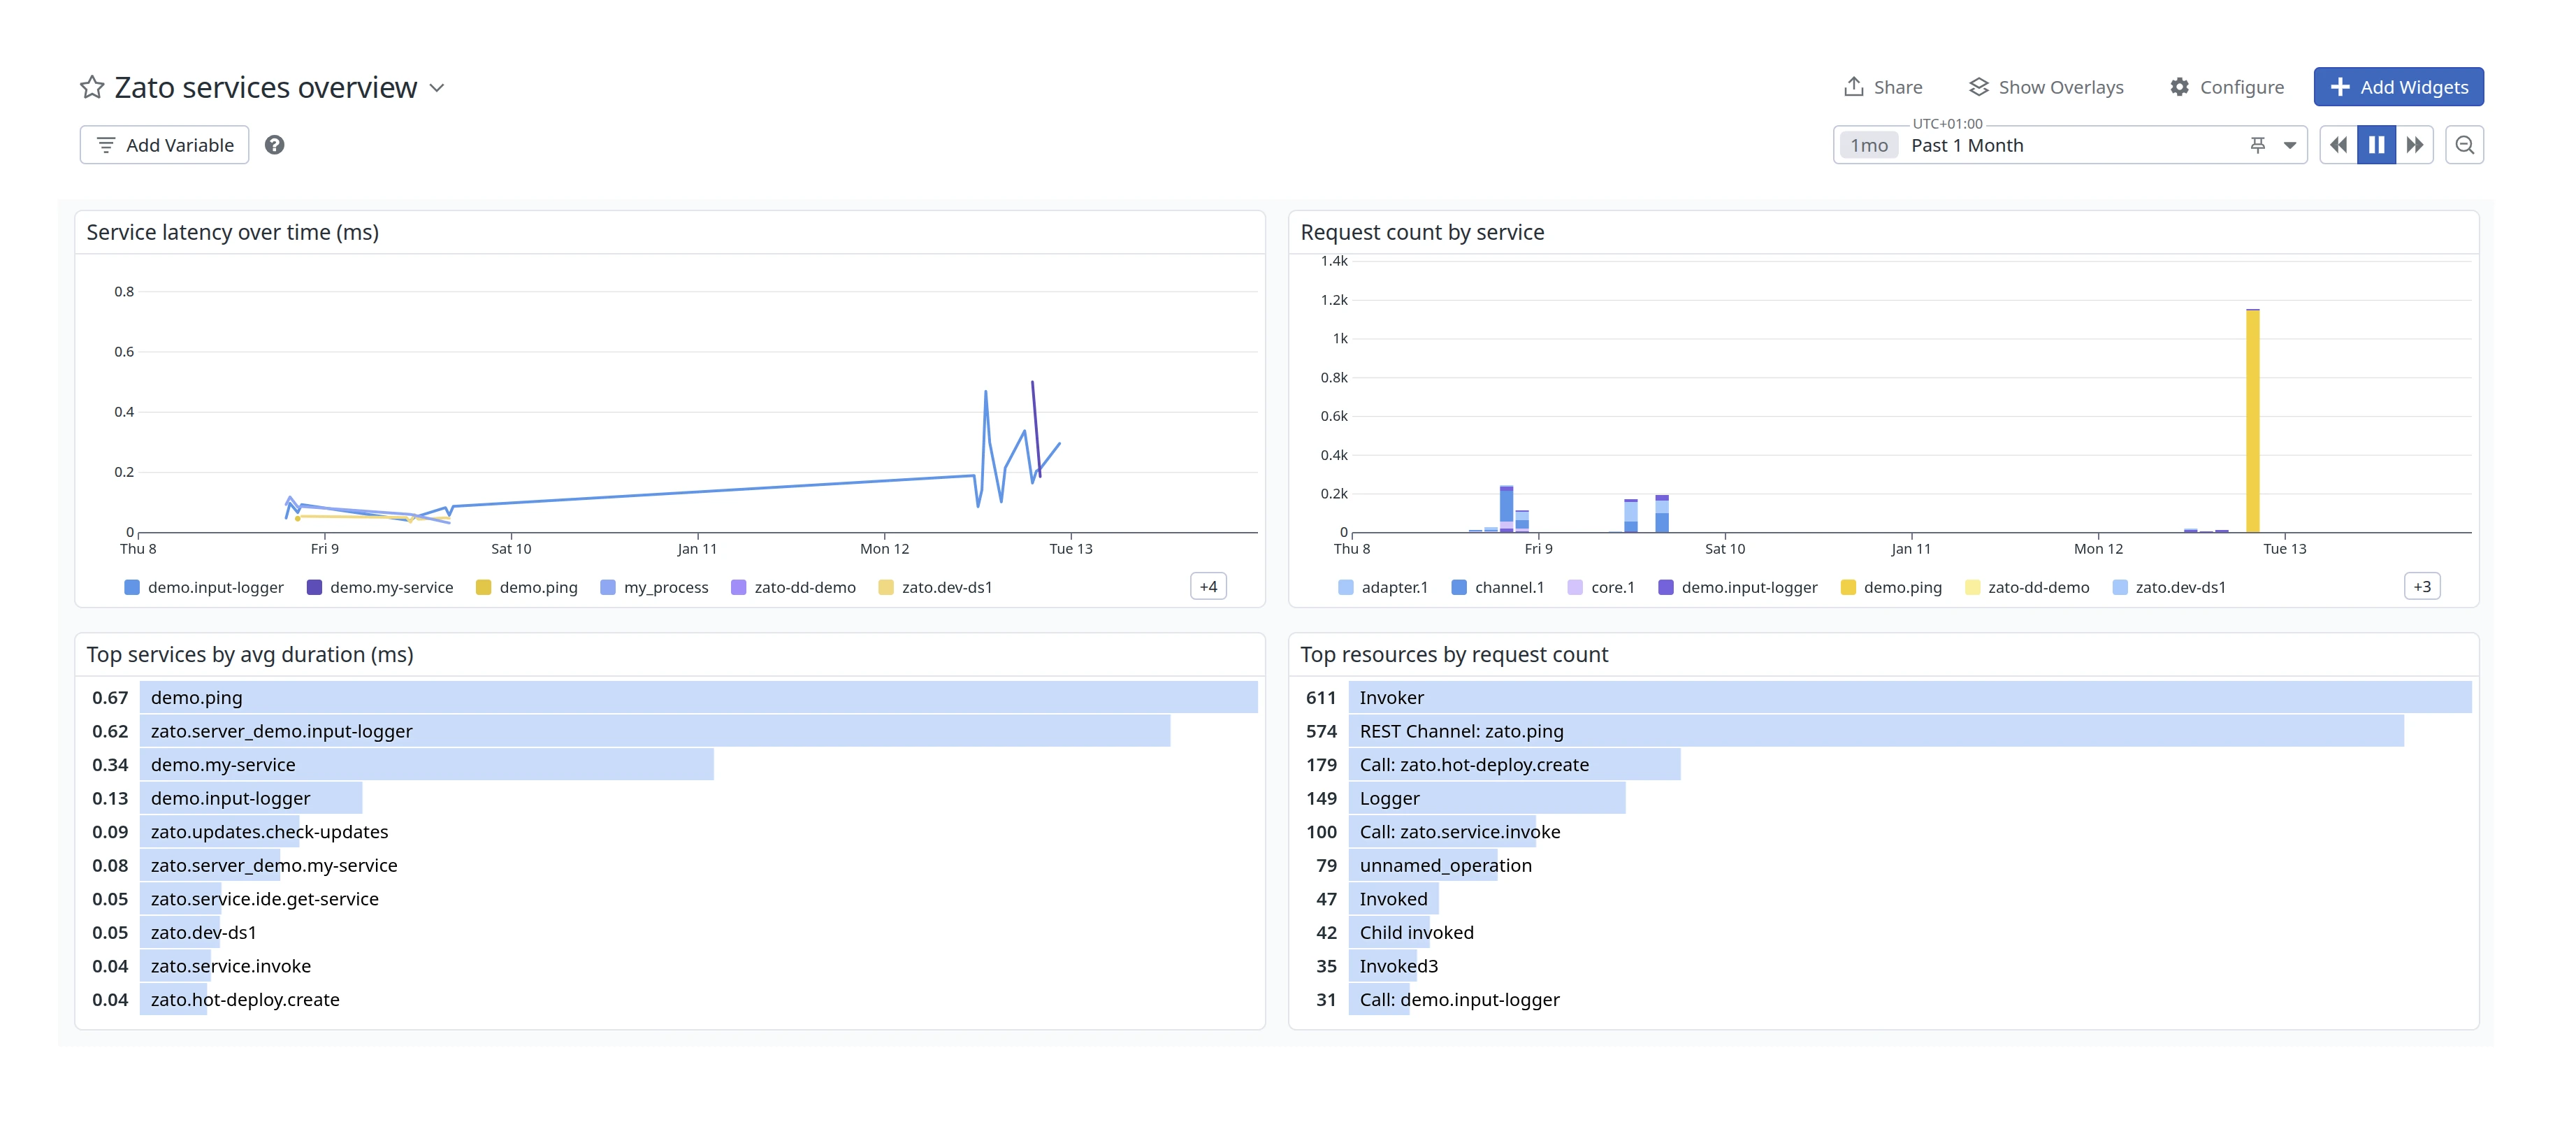
Task: Step the time range backward
Action: 2338,145
